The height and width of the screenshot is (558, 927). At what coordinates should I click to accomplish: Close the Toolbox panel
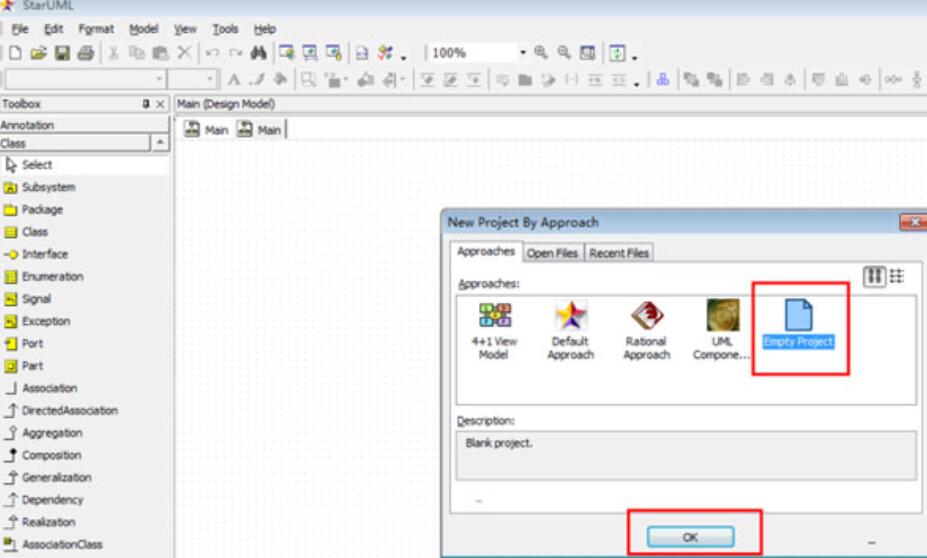(x=160, y=104)
